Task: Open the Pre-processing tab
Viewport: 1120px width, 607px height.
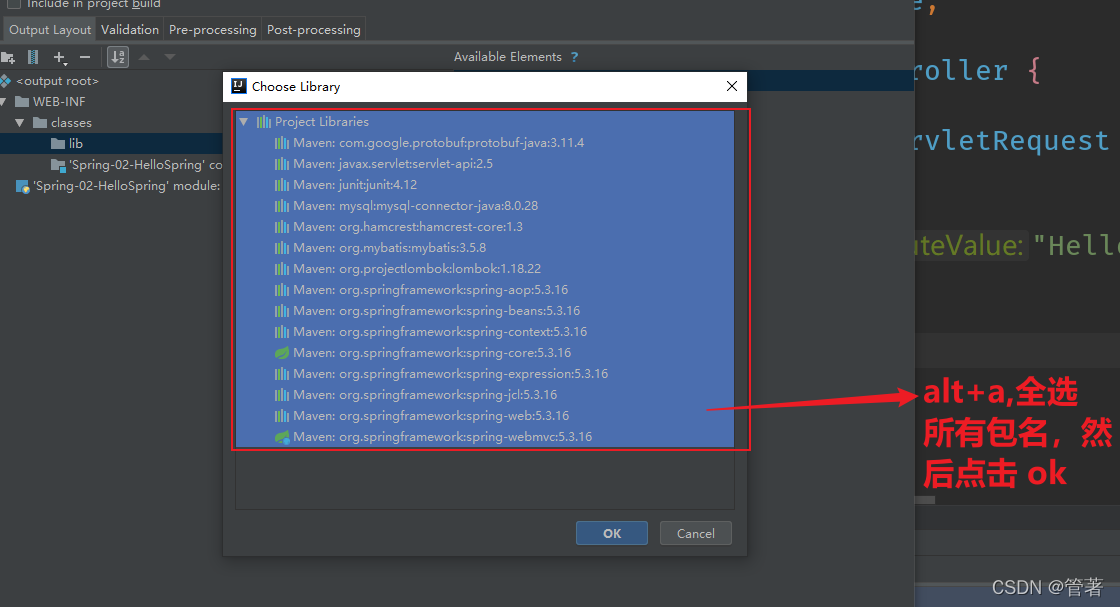Action: (212, 30)
